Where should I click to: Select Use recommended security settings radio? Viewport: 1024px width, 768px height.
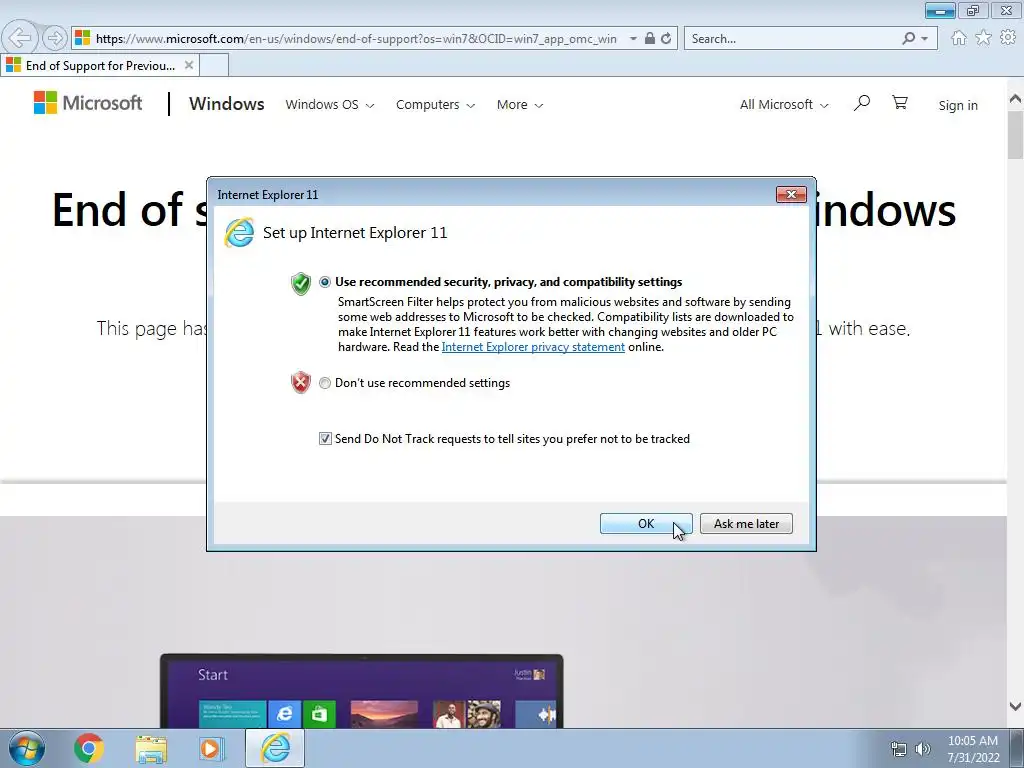click(x=325, y=282)
